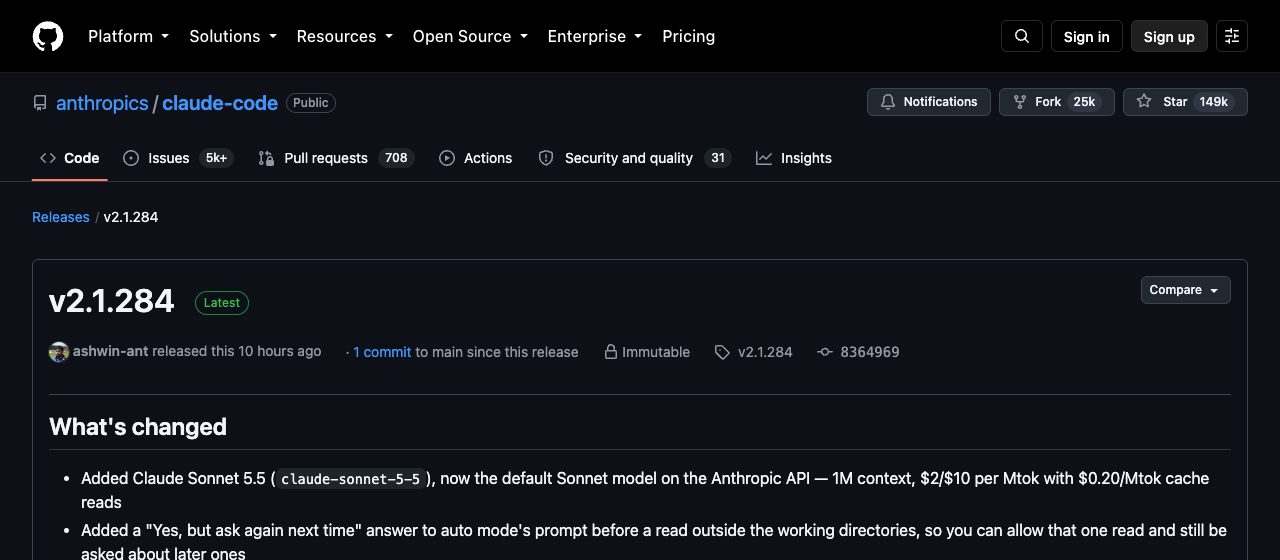This screenshot has width=1280, height=560.
Task: Switch to the Code tab
Action: tap(70, 158)
